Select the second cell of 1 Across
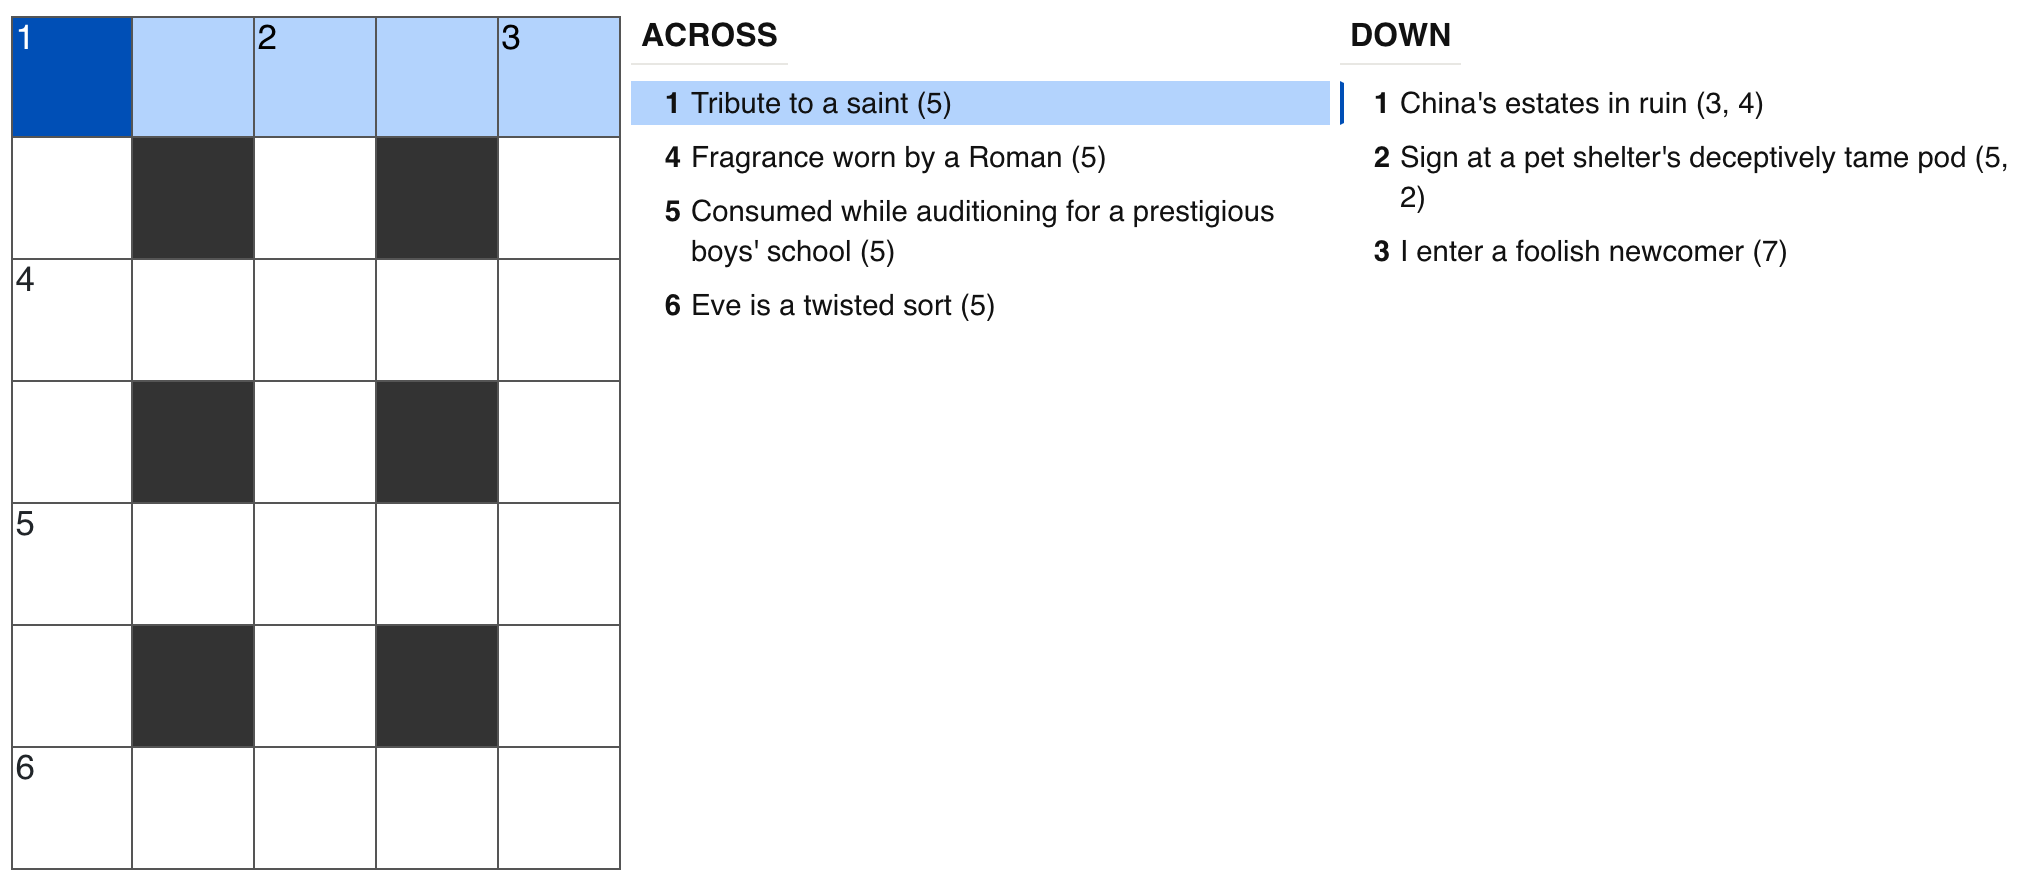 tap(193, 77)
